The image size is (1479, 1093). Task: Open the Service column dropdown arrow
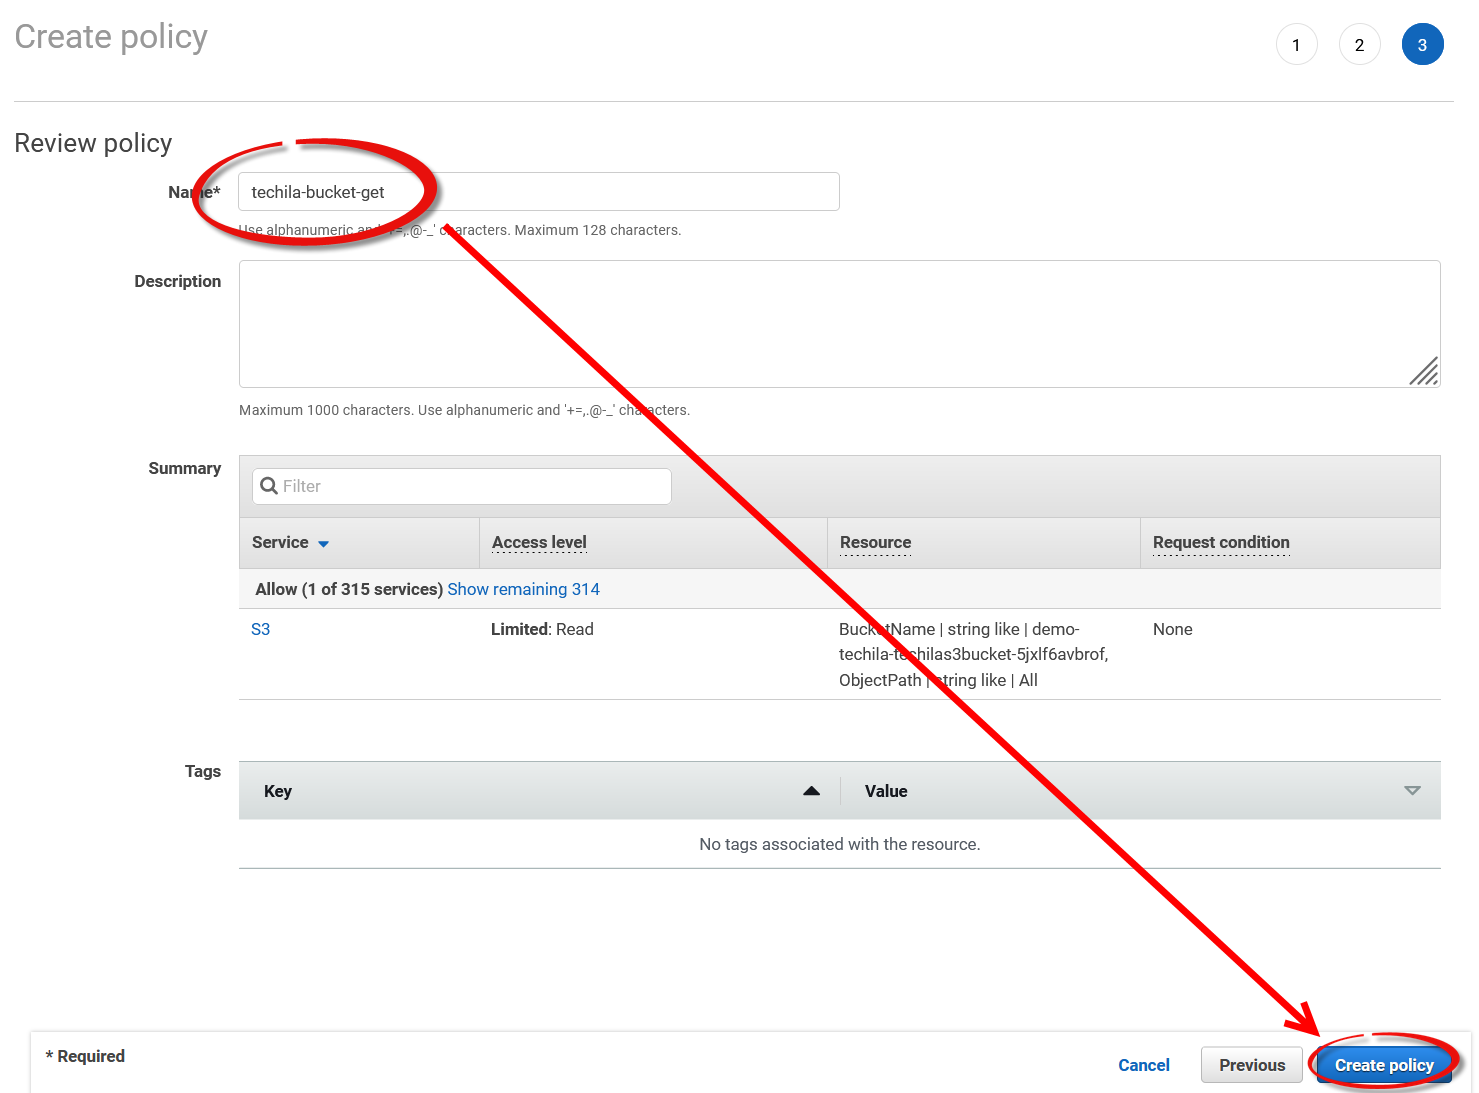[x=323, y=544]
